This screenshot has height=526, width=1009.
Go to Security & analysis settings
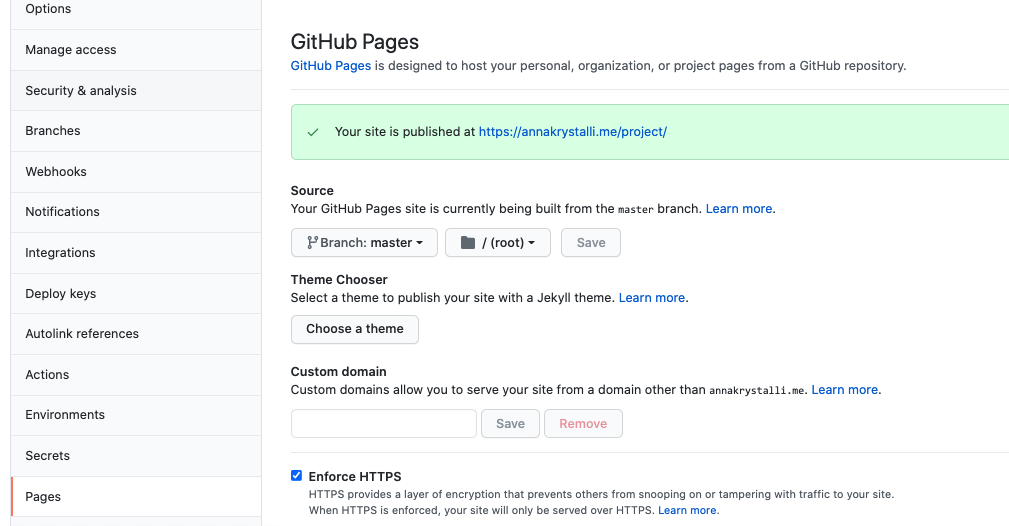(x=136, y=91)
